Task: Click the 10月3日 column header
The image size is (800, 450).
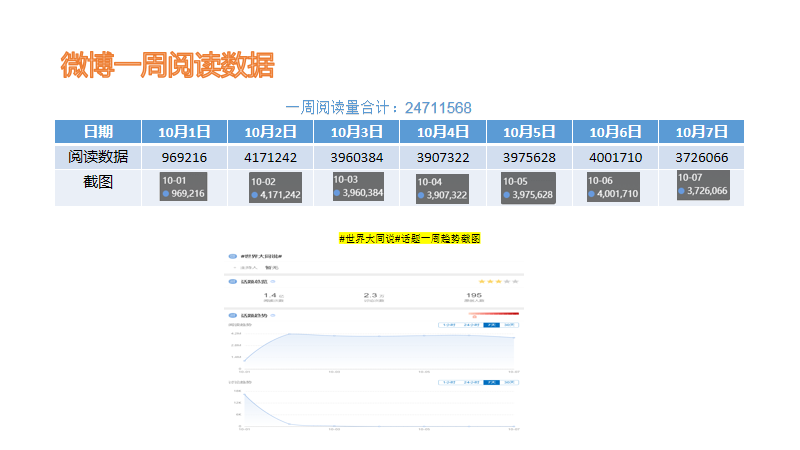Action: pyautogui.click(x=357, y=132)
